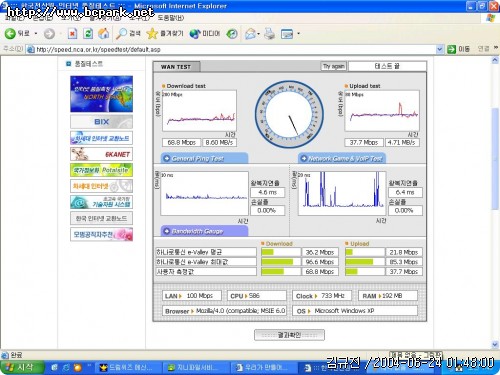Click the upload speed value 37.7 Mbps
Image resolution: width=500 pixels, height=375 pixels.
[364, 142]
